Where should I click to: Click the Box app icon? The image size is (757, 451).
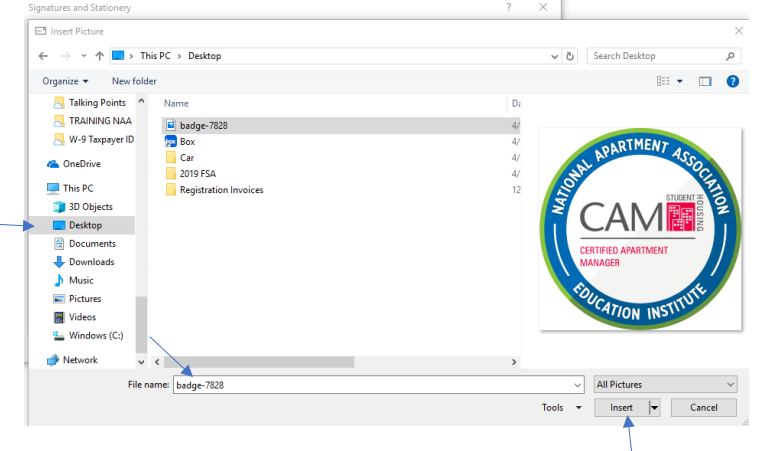pos(170,141)
